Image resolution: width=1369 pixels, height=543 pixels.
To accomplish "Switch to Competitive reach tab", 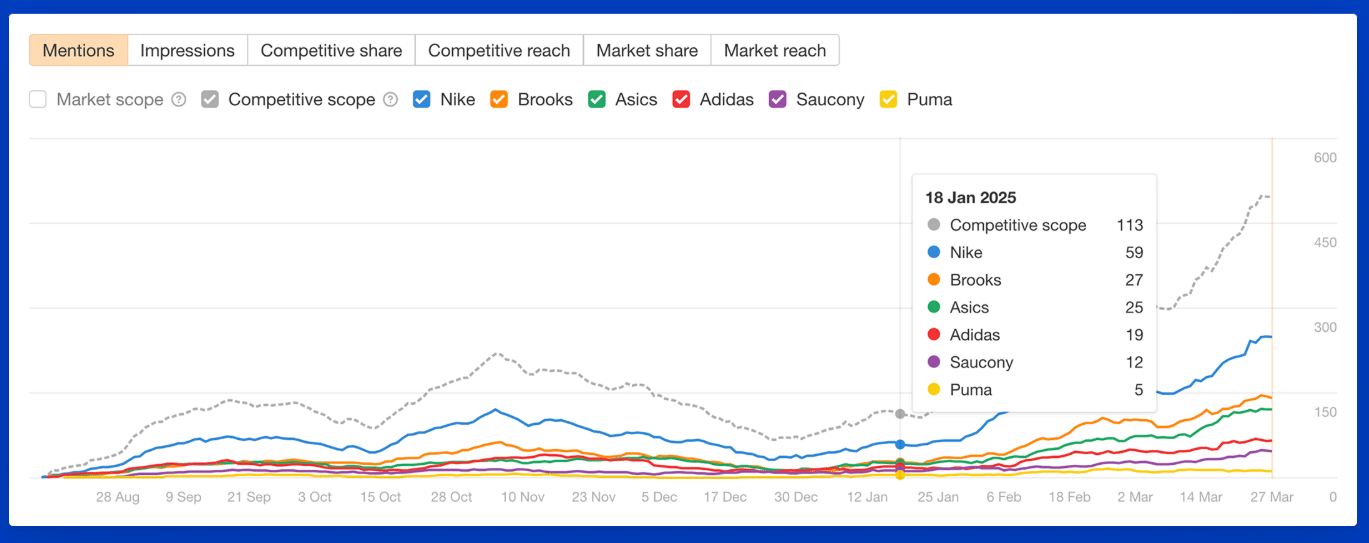I will click(x=499, y=50).
